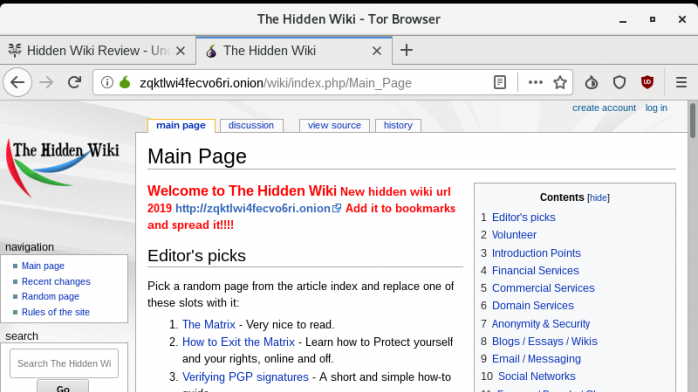698x392 pixels.
Task: Jump to Blogs / Essays / Wikis in Contents
Action: 544,341
